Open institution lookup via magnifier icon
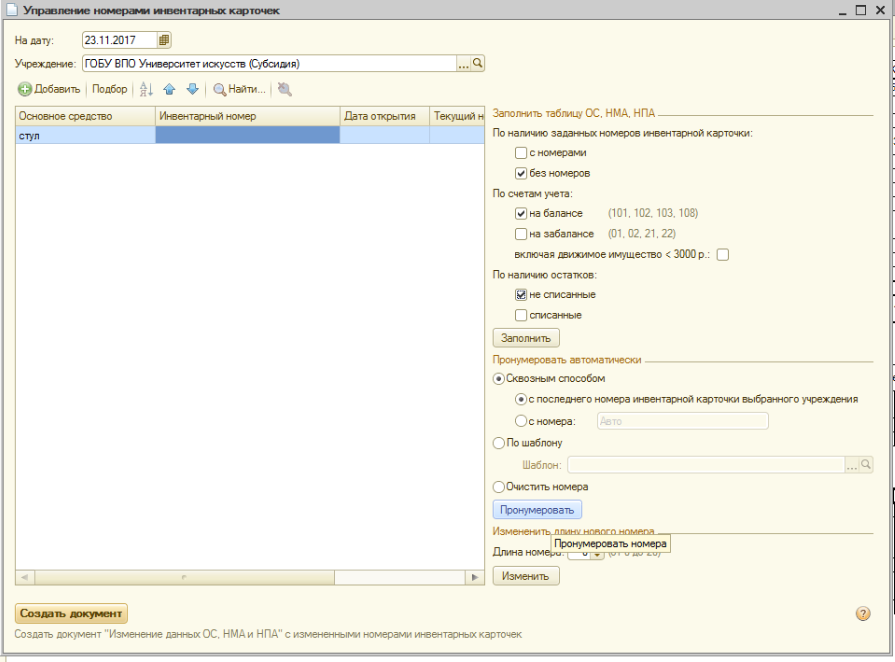 [x=478, y=63]
